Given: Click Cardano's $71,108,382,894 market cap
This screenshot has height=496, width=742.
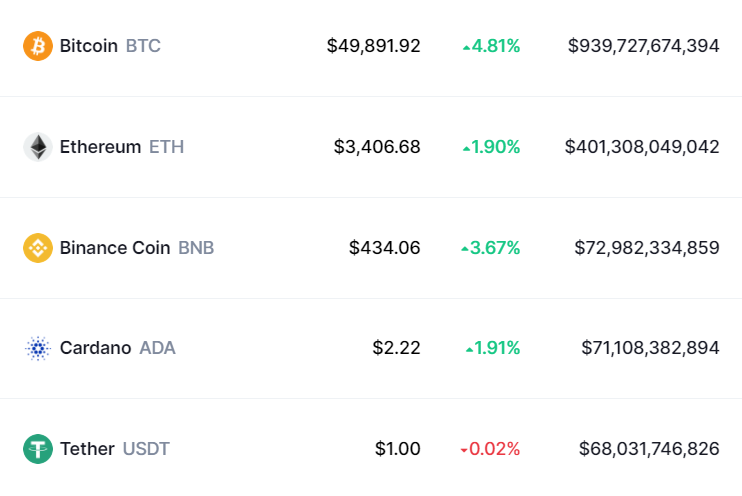Looking at the screenshot, I should tap(650, 348).
